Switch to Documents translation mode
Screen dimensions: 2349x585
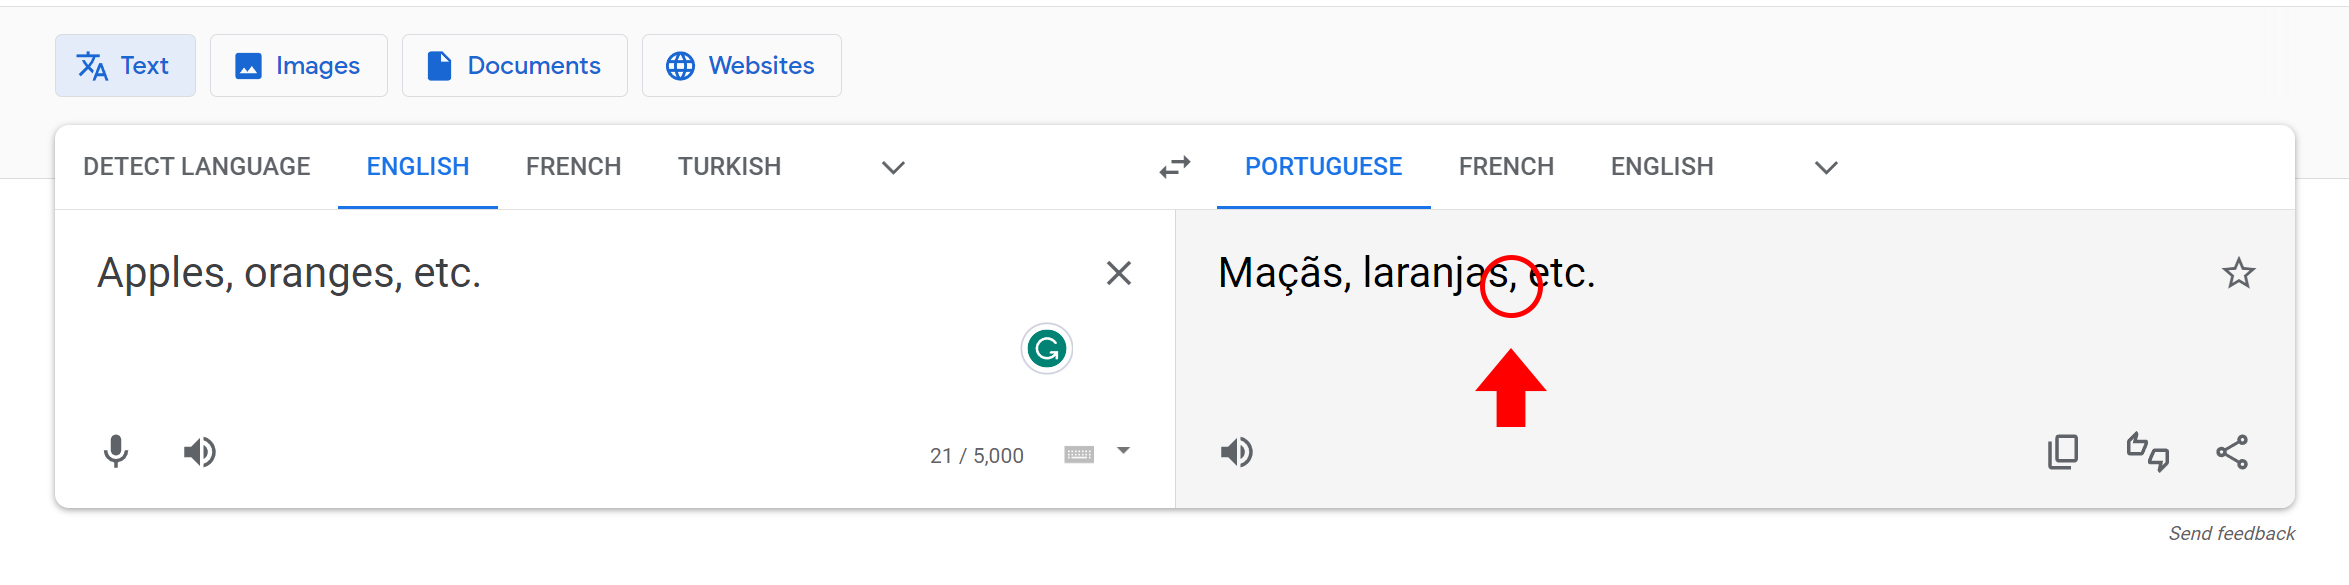point(514,65)
